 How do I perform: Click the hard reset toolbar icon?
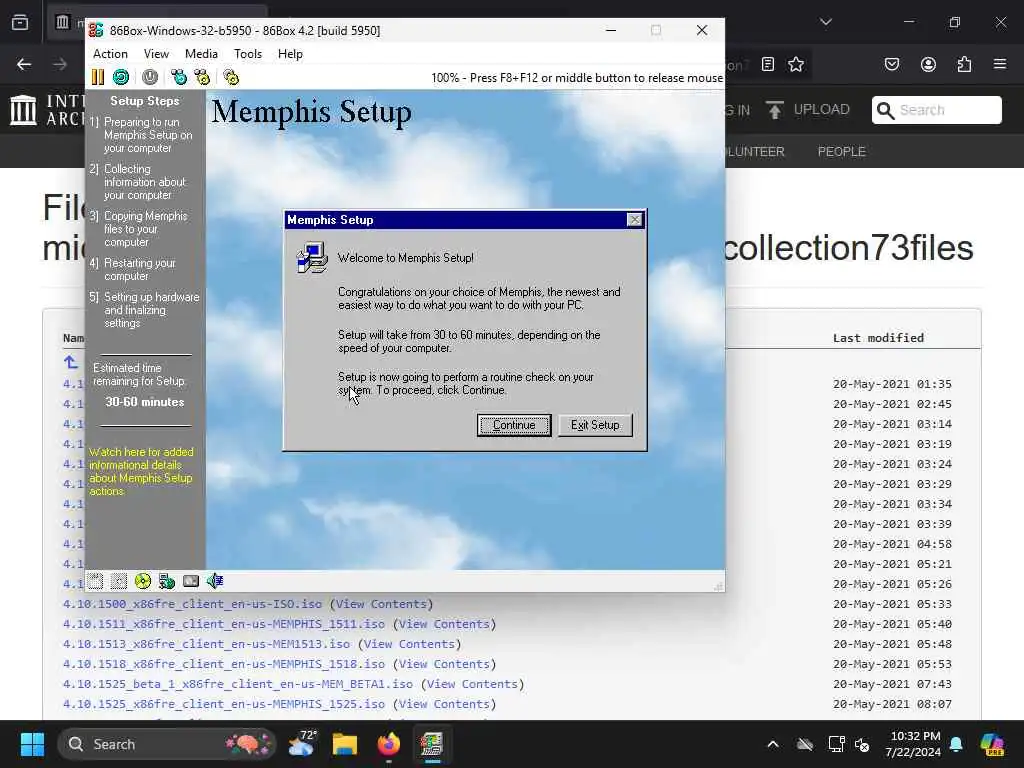tap(121, 77)
